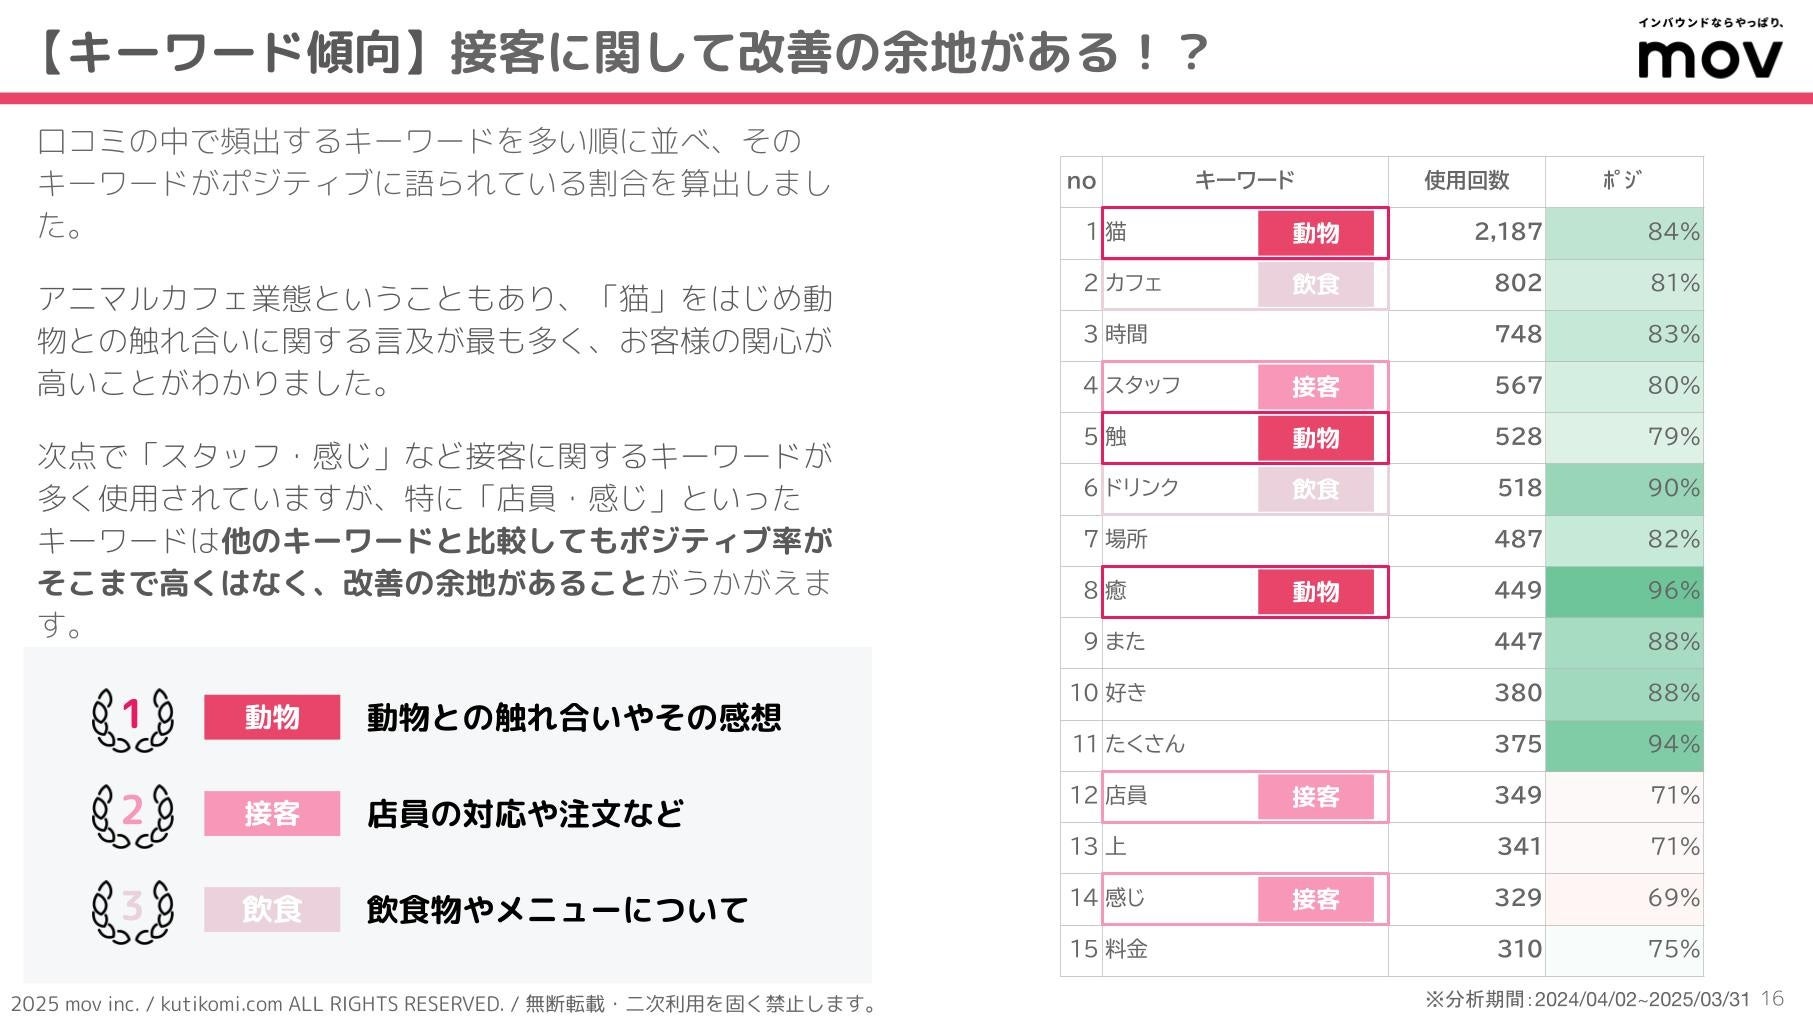Select the キーワード column header
1813x1020 pixels.
[x=1244, y=180]
